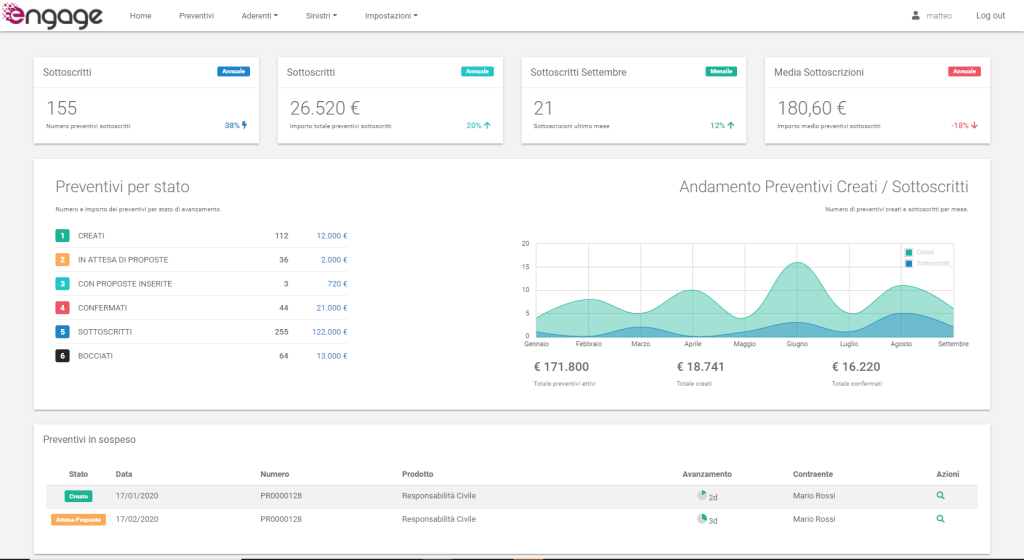
Task: Click magnifier icon in Attesa Proposte row
Action: click(940, 519)
